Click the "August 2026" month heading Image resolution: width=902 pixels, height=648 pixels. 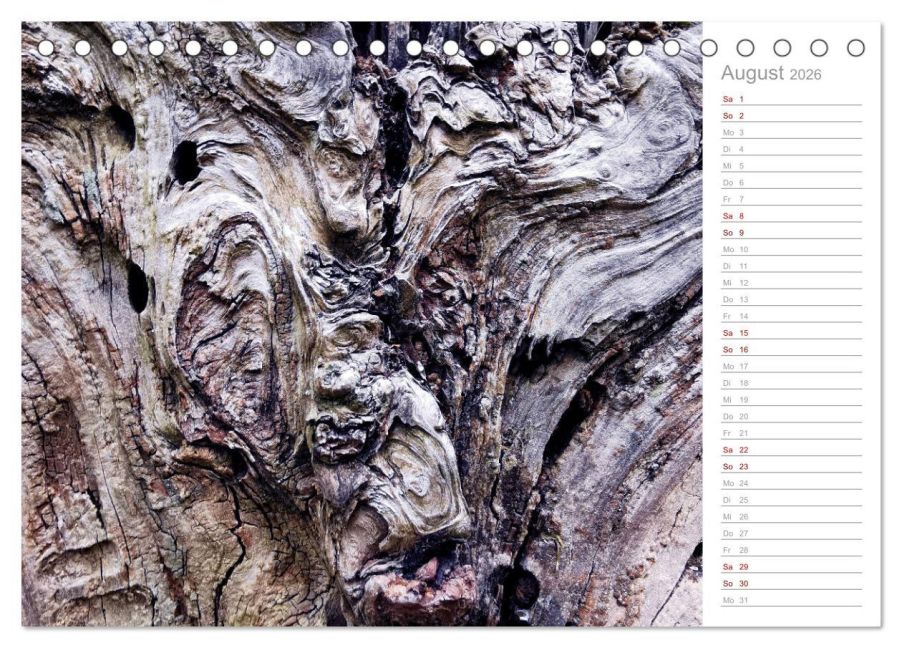point(771,74)
